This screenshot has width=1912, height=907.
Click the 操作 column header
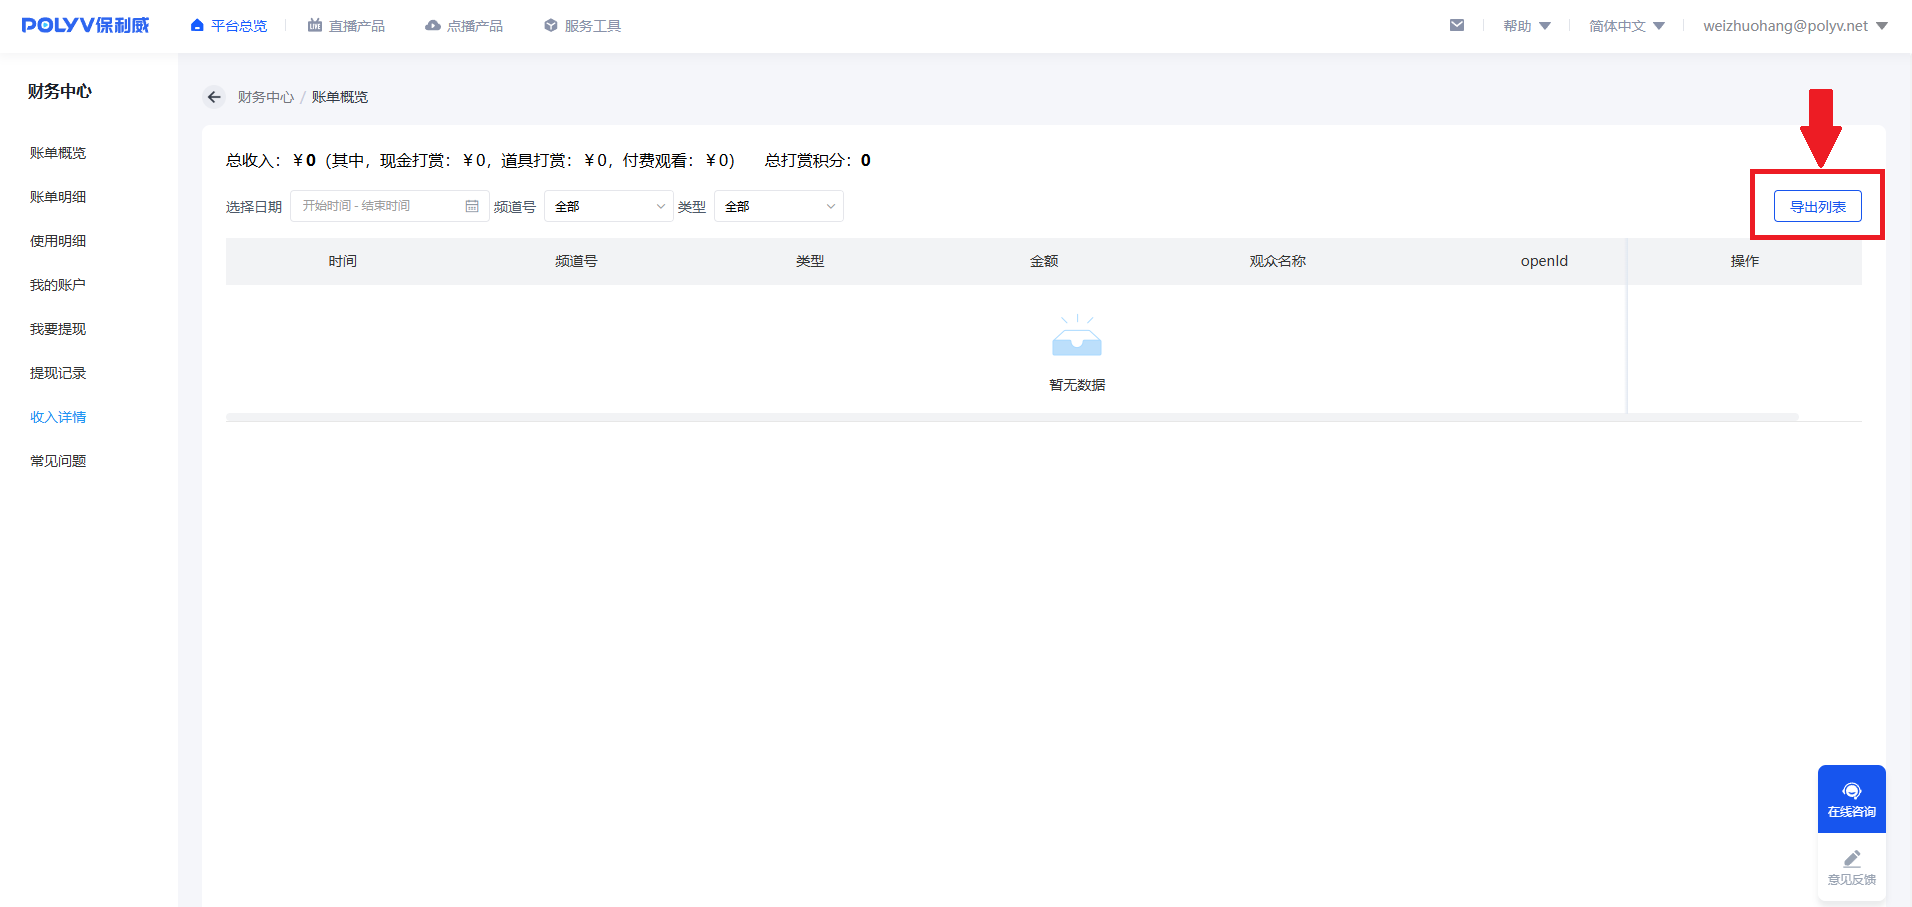click(1745, 261)
